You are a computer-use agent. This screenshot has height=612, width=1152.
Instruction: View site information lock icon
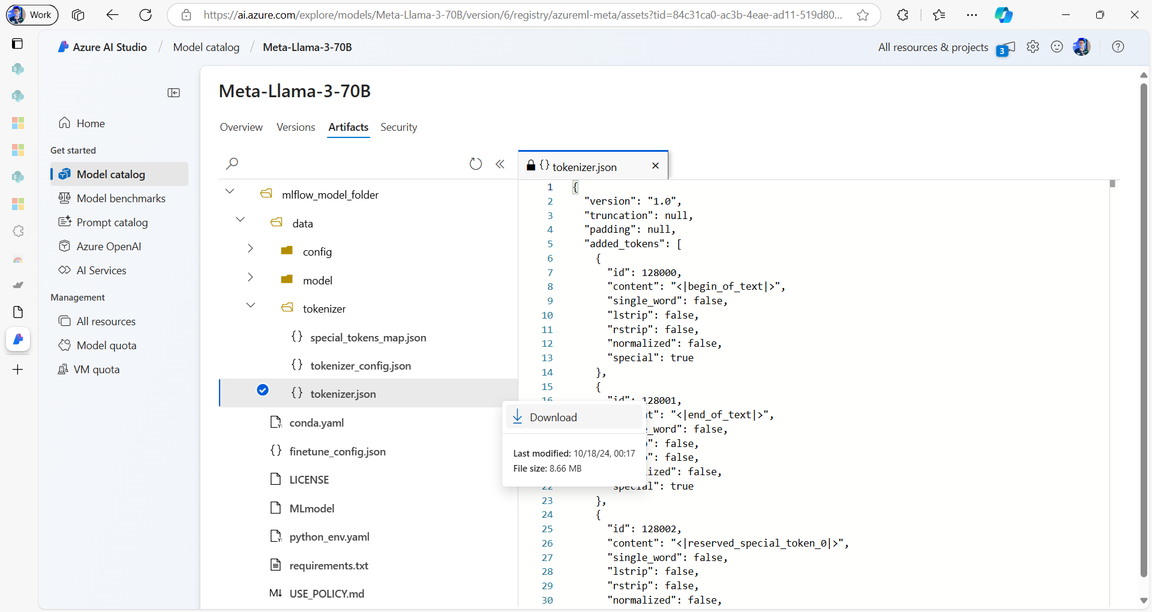click(x=187, y=15)
